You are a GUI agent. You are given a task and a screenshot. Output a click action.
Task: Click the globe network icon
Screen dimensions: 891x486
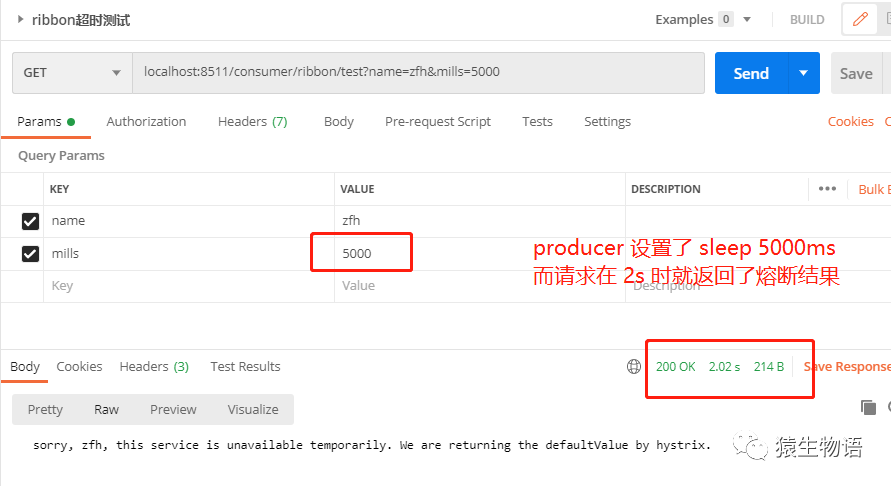[x=634, y=367]
